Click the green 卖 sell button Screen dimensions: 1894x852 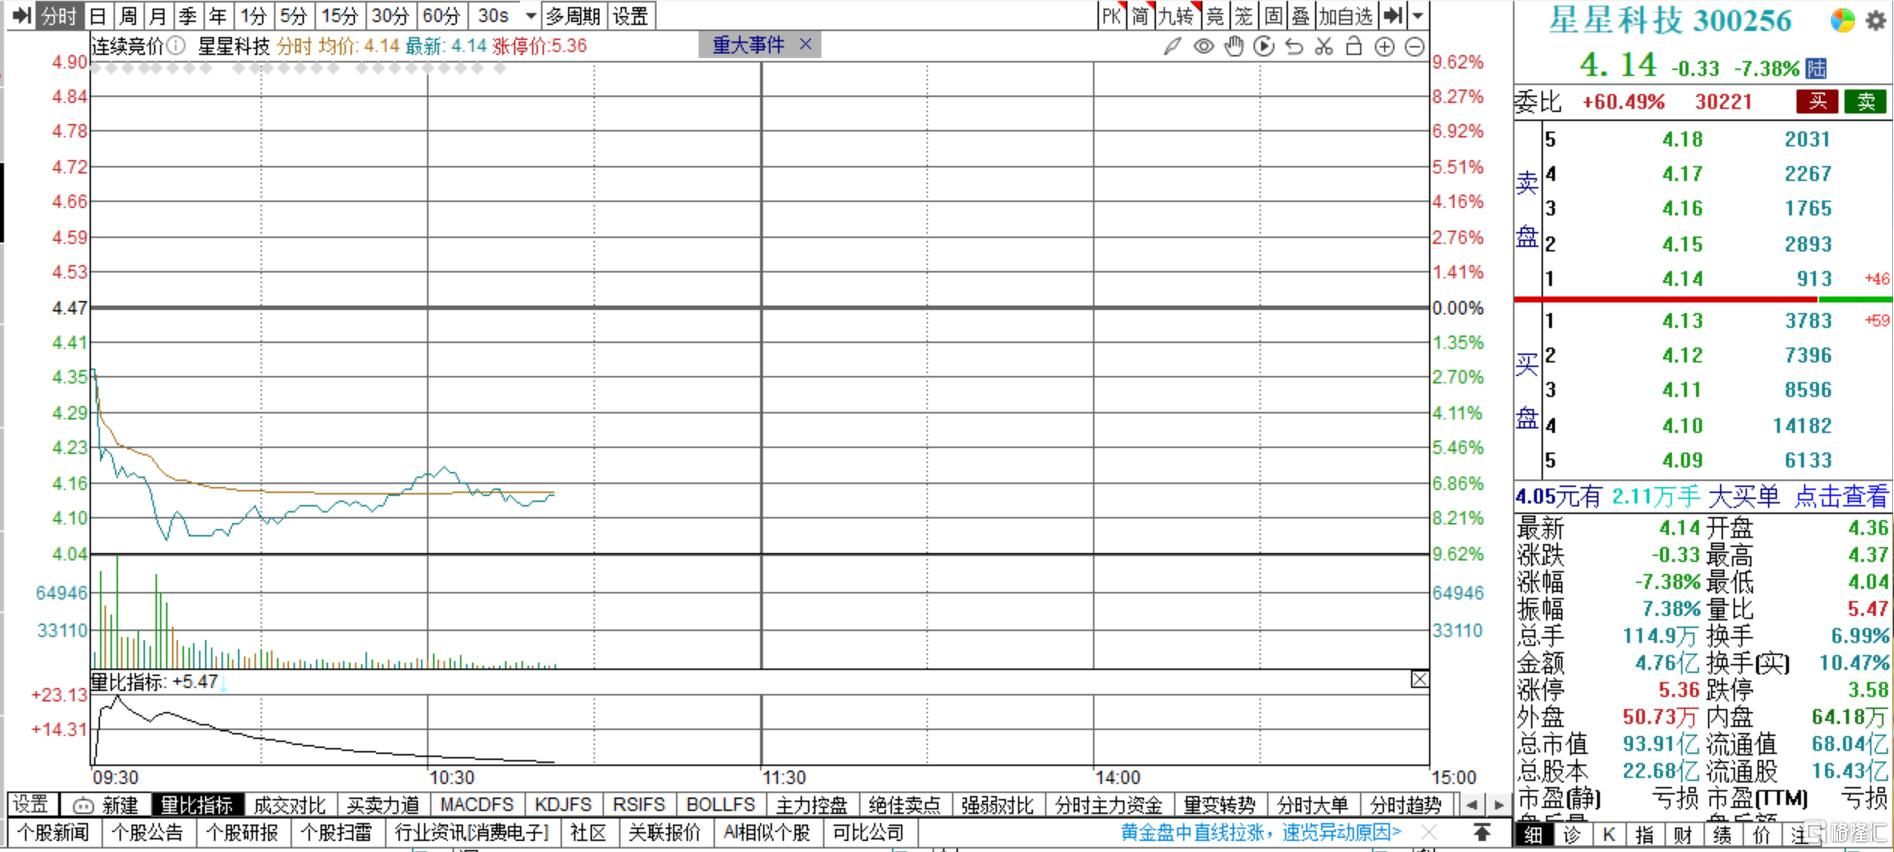tap(1866, 101)
